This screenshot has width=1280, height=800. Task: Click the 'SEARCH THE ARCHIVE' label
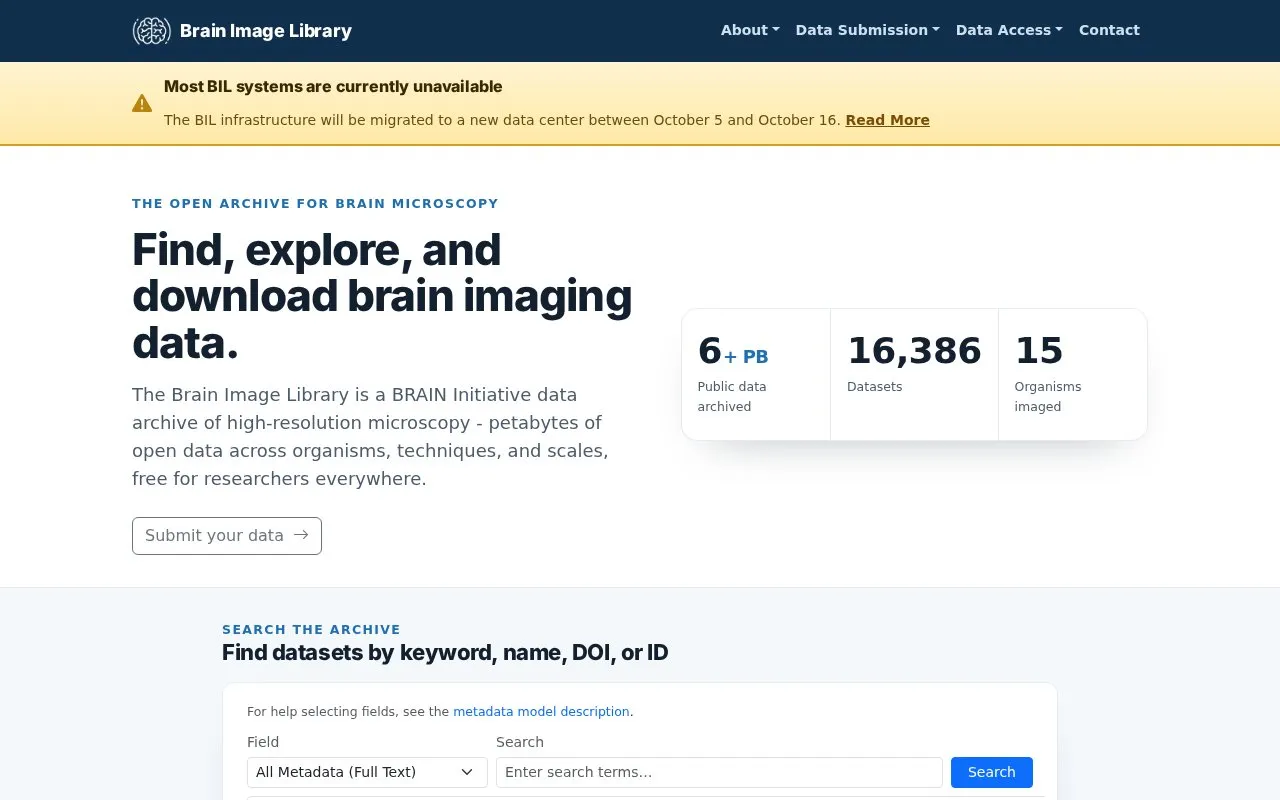click(x=311, y=630)
